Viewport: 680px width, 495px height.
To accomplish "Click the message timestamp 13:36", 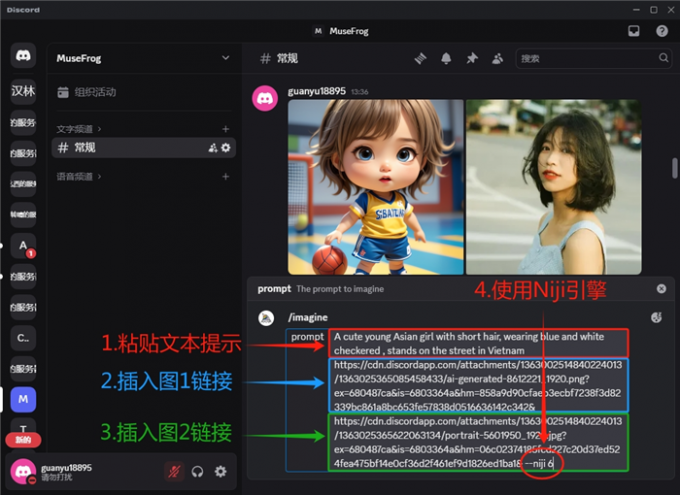I will pyautogui.click(x=360, y=92).
